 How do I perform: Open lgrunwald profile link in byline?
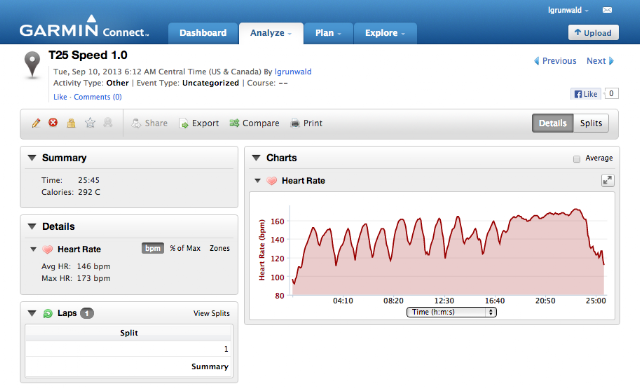point(293,72)
